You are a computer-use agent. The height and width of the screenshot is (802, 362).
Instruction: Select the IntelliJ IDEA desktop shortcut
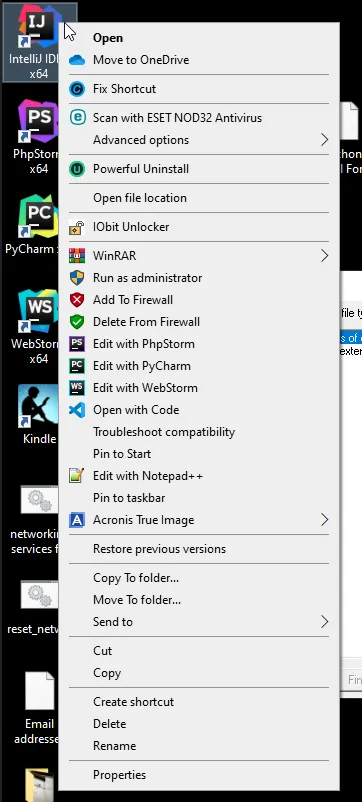[38, 42]
